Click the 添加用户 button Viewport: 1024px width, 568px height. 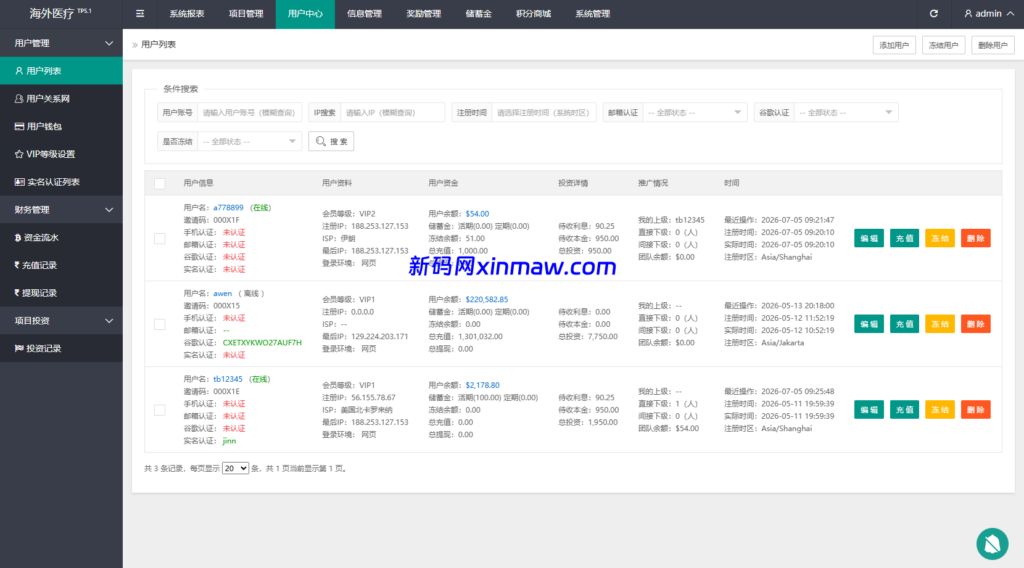(x=894, y=45)
